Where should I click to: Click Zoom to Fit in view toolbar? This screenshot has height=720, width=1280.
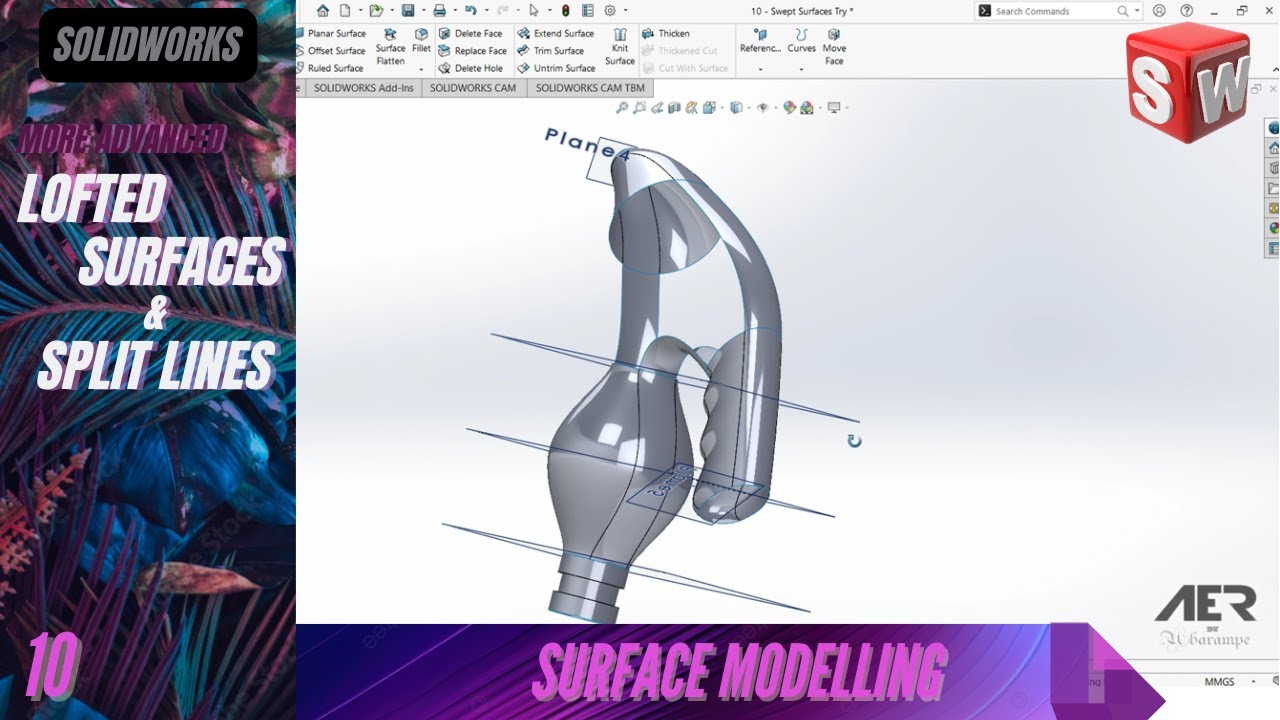click(622, 107)
